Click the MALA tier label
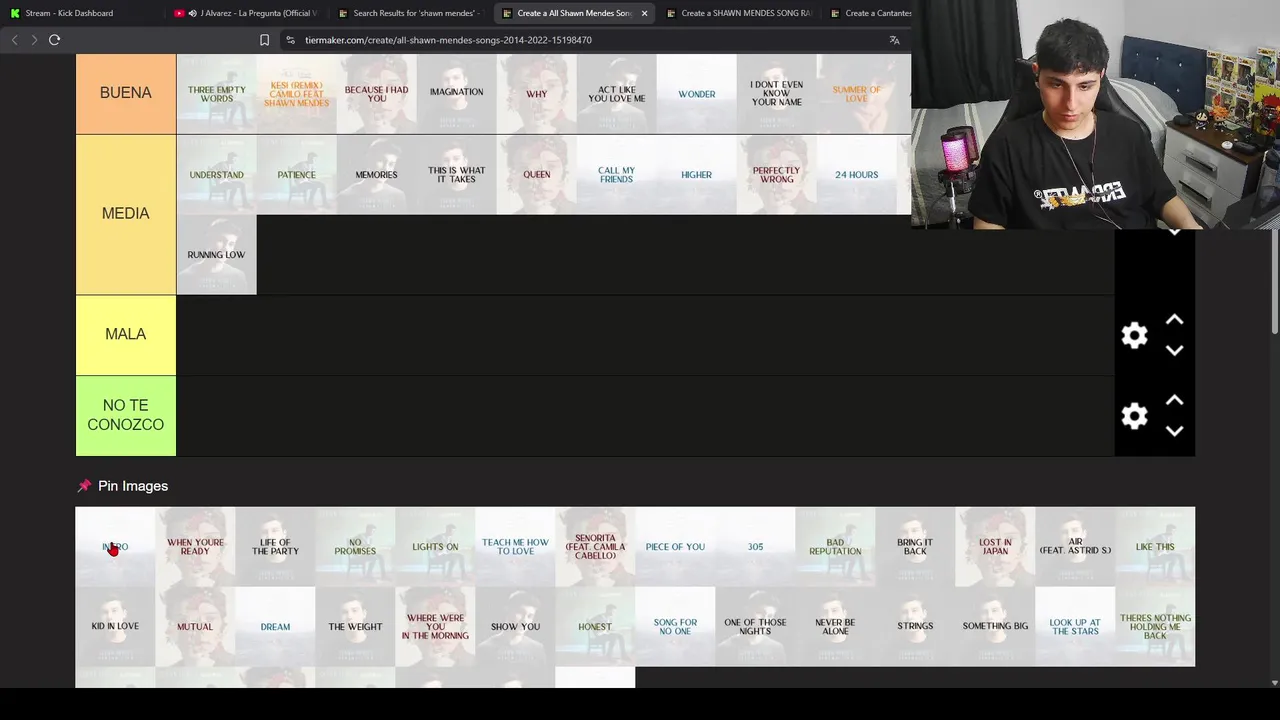Image resolution: width=1280 pixels, height=720 pixels. click(x=126, y=335)
